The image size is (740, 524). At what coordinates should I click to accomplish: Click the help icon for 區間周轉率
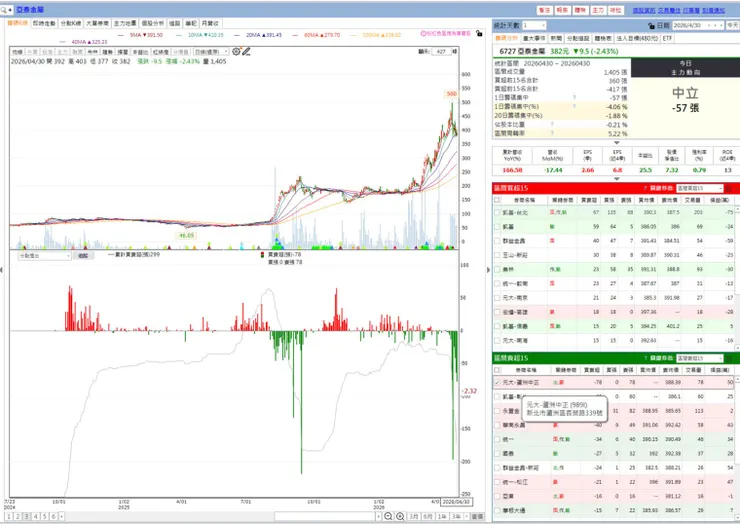click(x=552, y=134)
